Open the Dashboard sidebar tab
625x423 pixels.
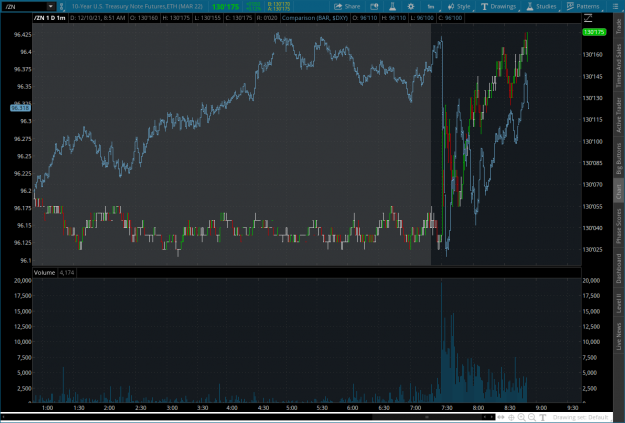coord(619,269)
